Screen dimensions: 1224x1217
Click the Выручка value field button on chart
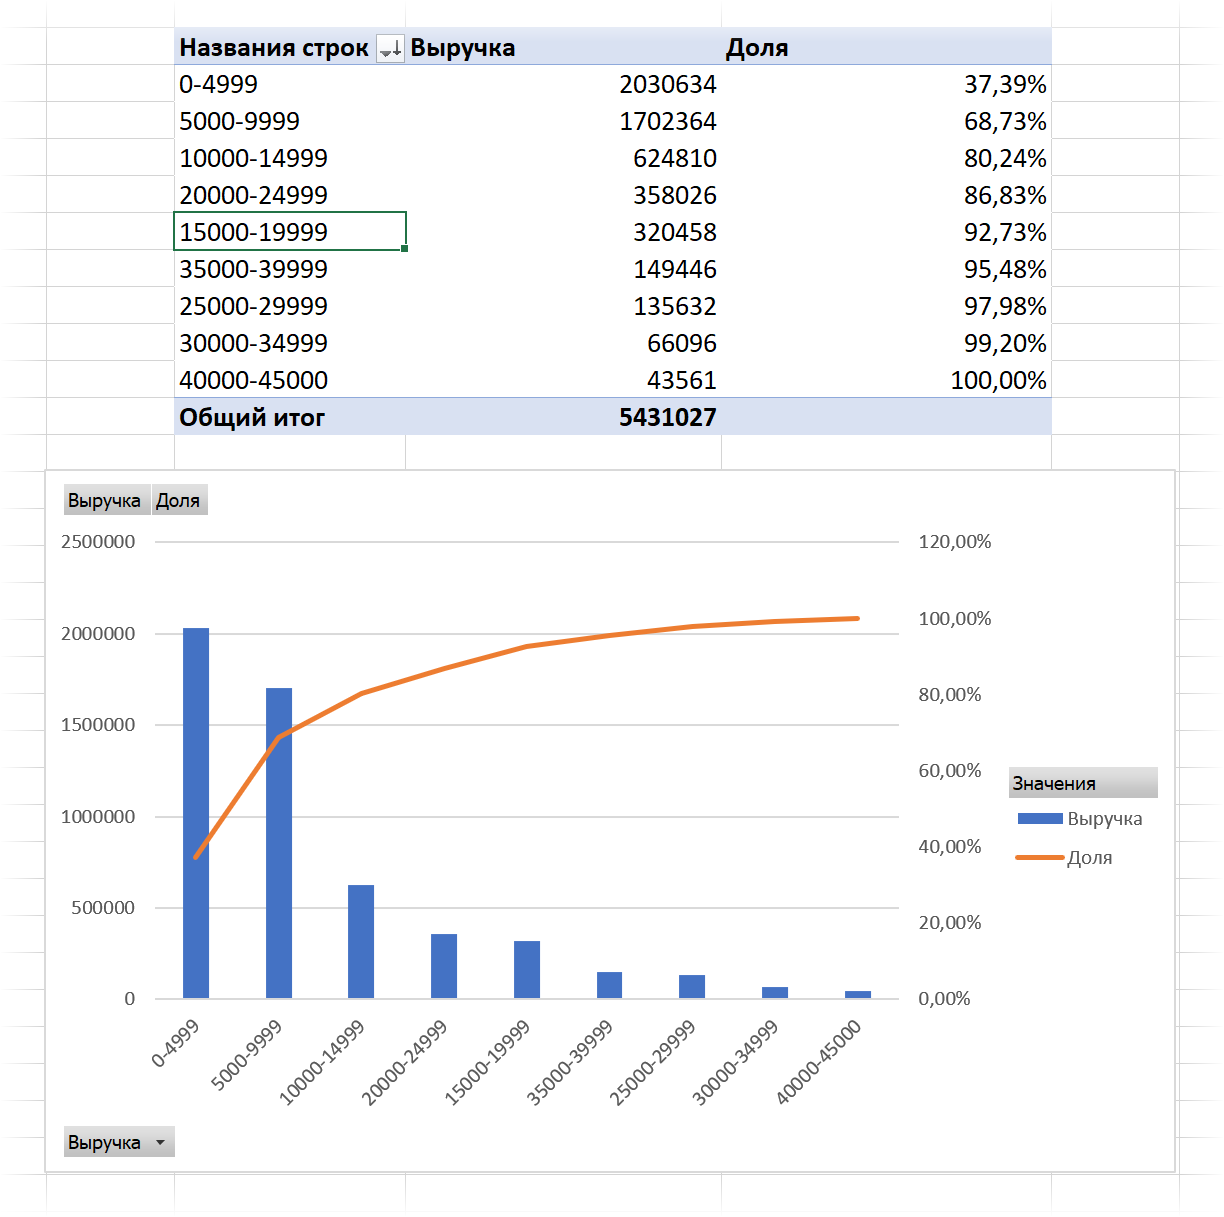(x=107, y=500)
